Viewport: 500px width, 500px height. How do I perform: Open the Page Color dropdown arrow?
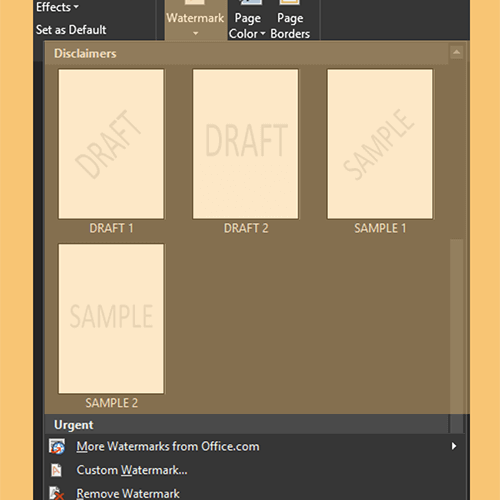(263, 33)
